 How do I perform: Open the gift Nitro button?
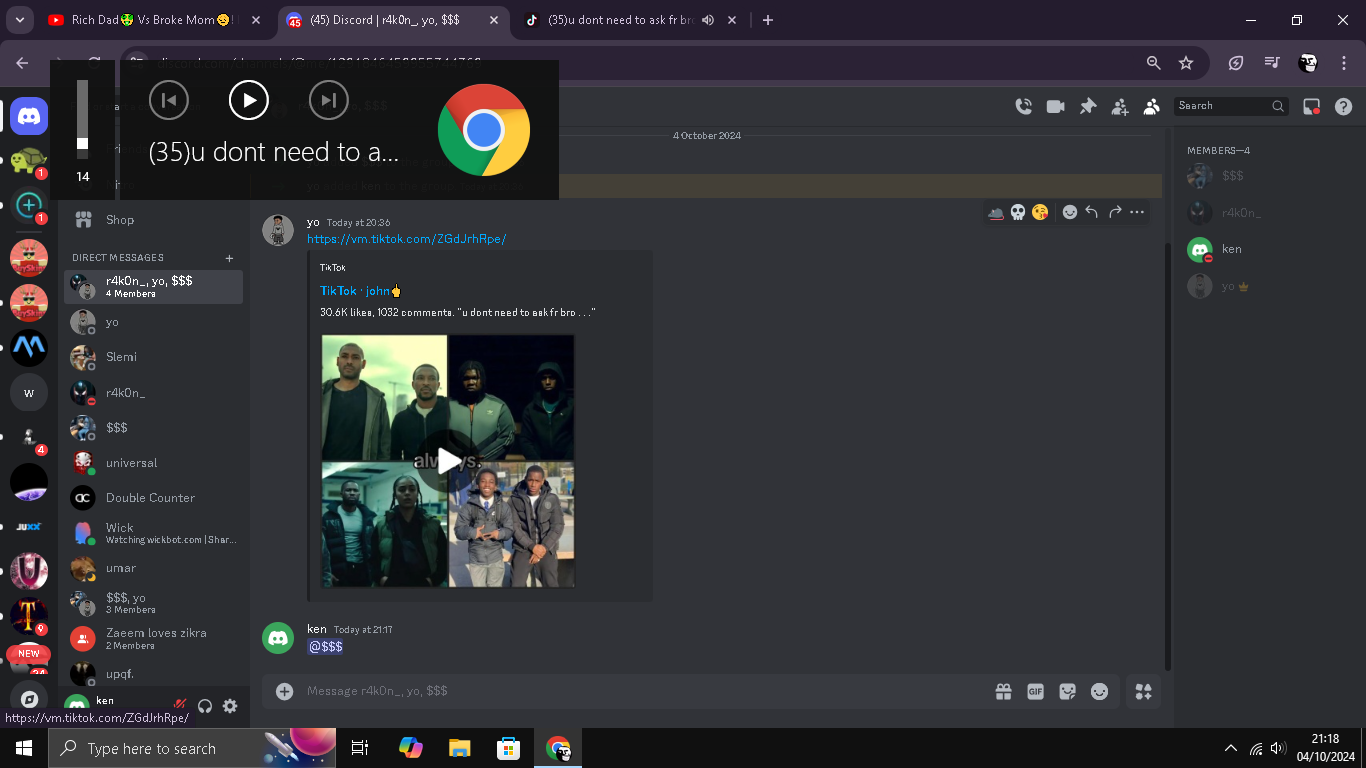pos(1003,691)
